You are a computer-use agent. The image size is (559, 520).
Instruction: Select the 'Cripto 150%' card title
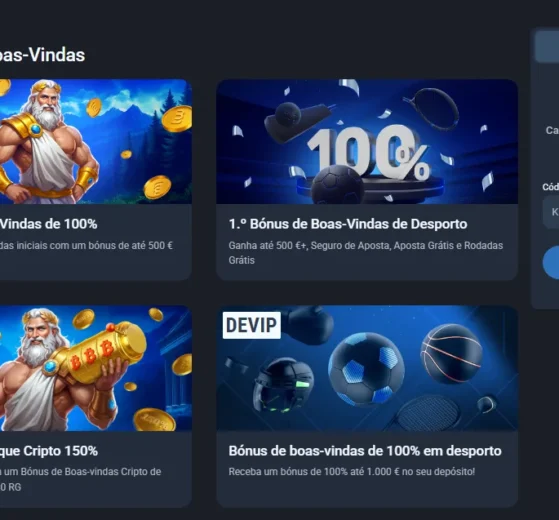coord(49,451)
